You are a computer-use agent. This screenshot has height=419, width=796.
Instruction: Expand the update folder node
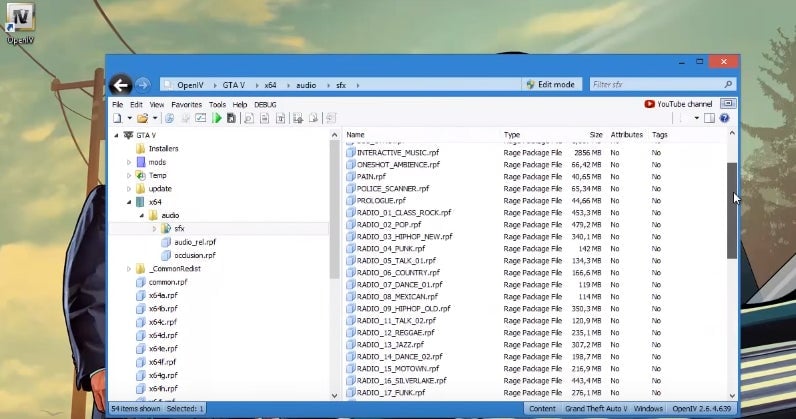click(x=129, y=189)
